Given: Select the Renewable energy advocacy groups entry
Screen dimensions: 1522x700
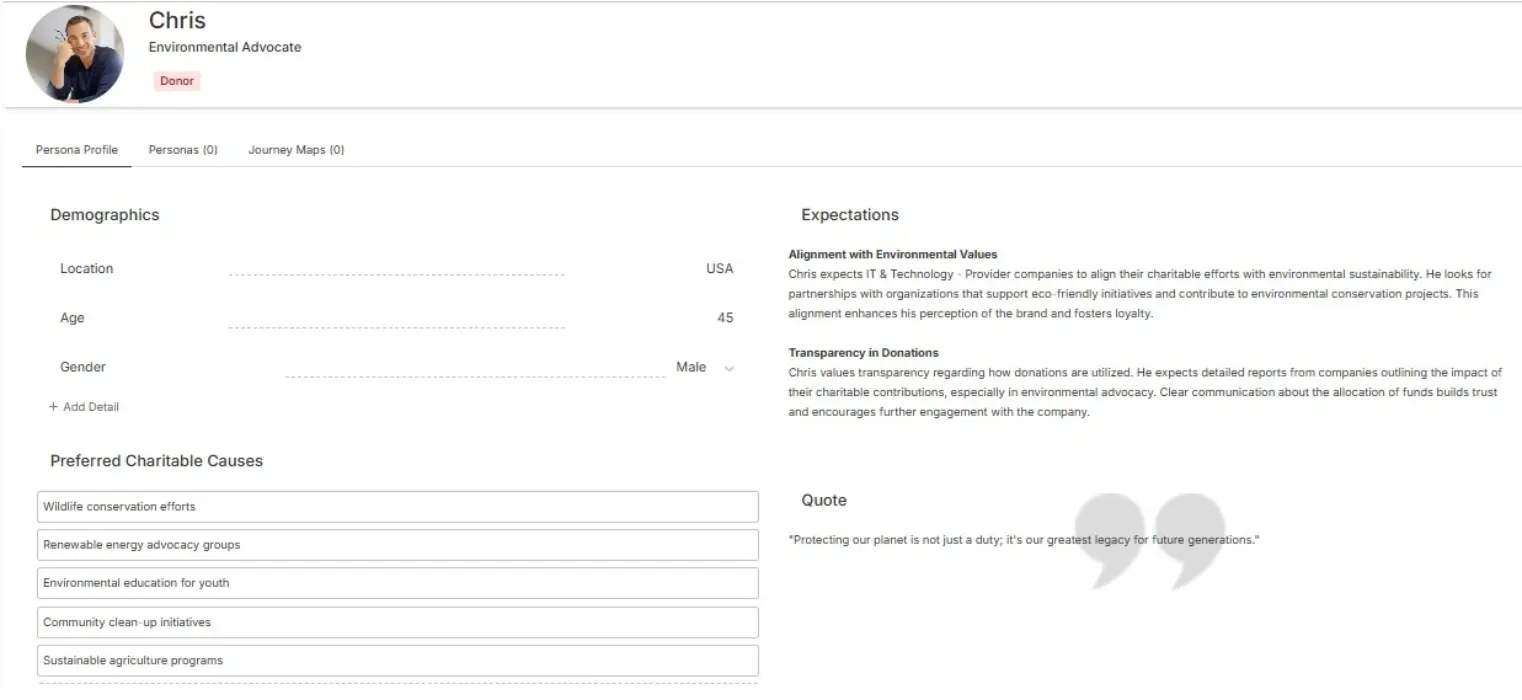Looking at the screenshot, I should pos(397,544).
